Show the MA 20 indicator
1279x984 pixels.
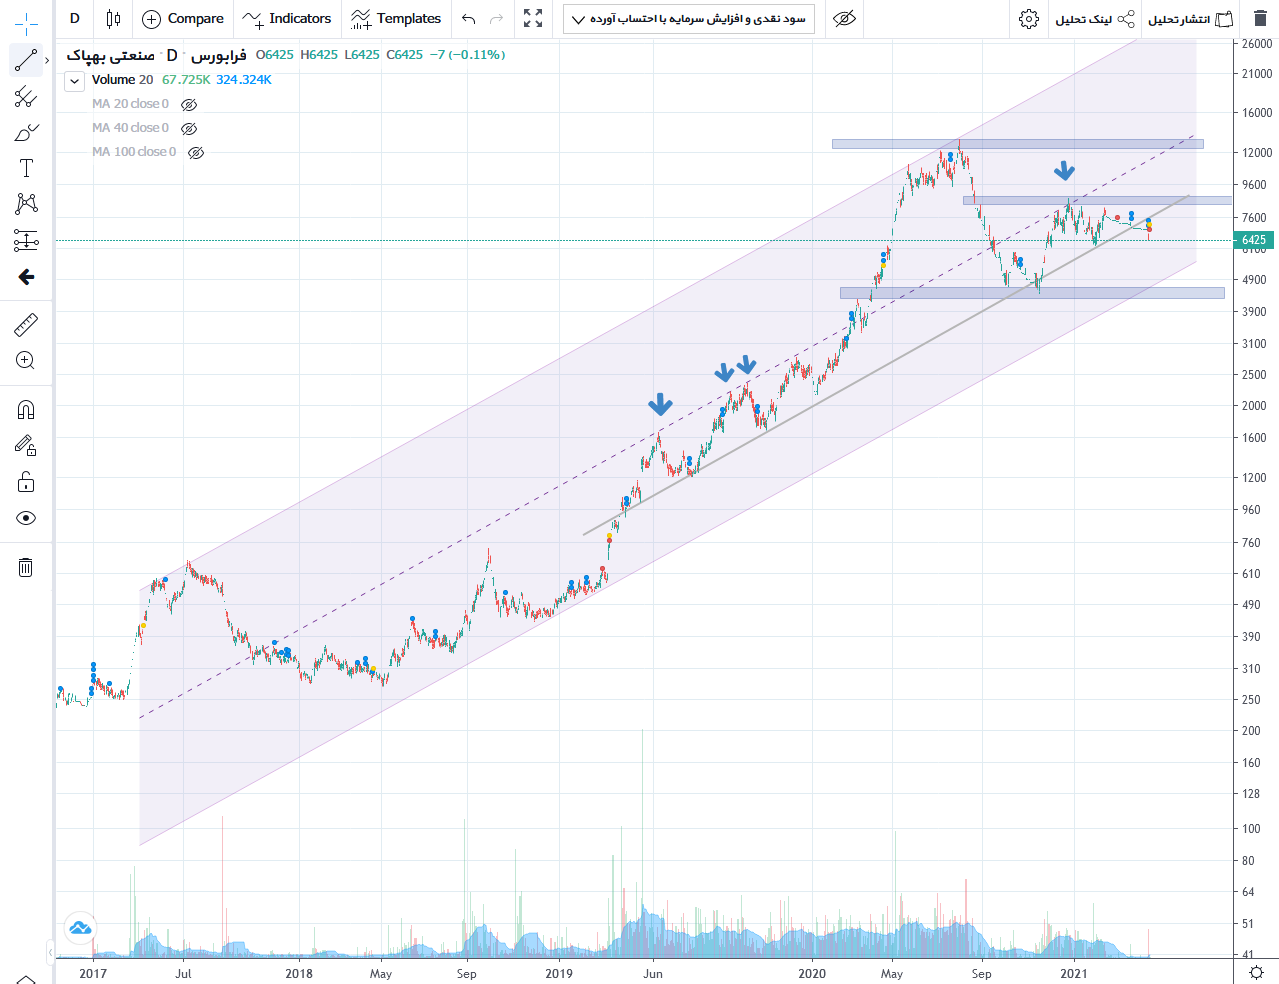(x=189, y=104)
